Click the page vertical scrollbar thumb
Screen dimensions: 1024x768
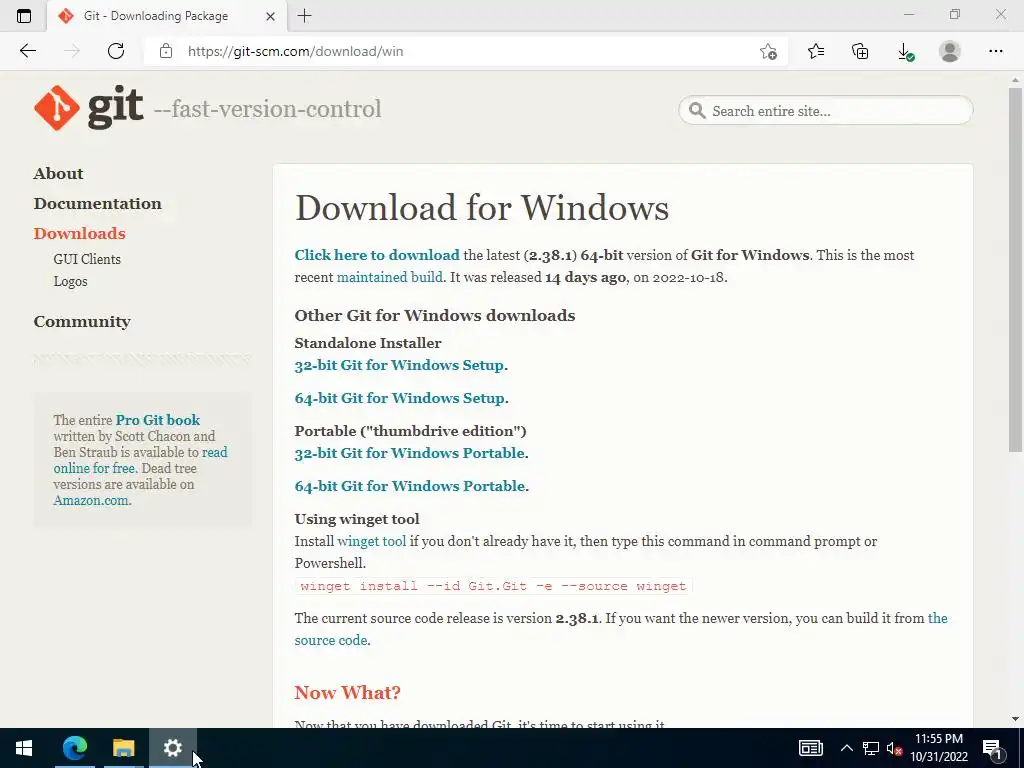(x=1015, y=269)
